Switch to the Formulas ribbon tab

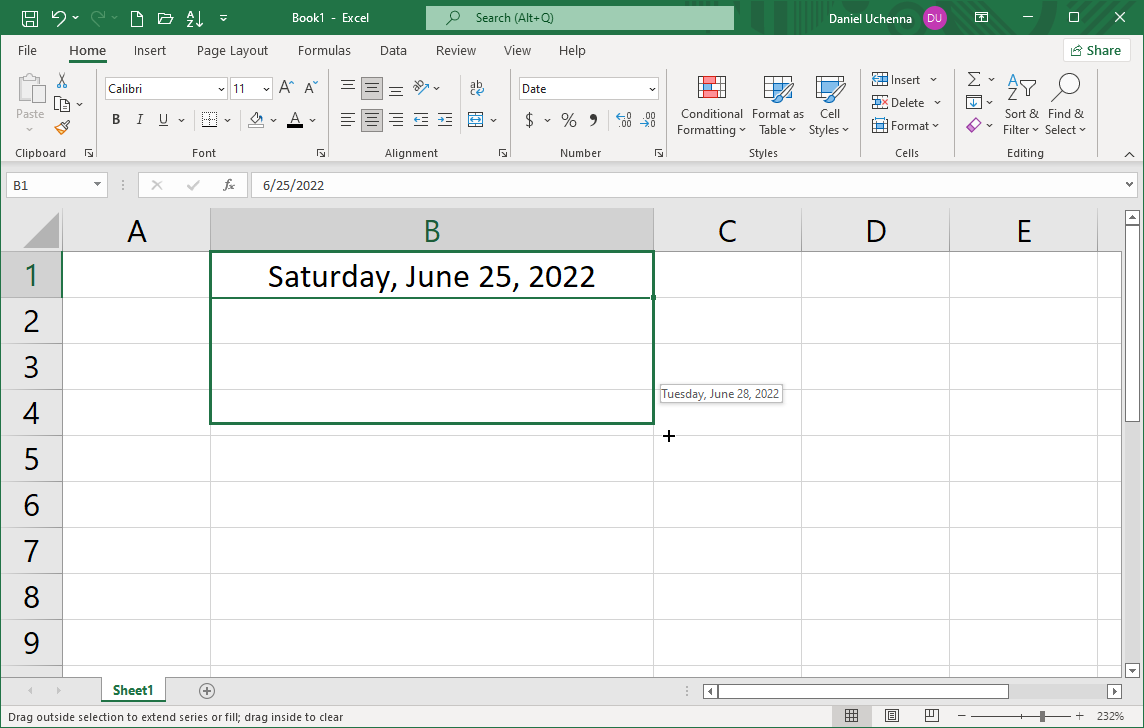[324, 50]
